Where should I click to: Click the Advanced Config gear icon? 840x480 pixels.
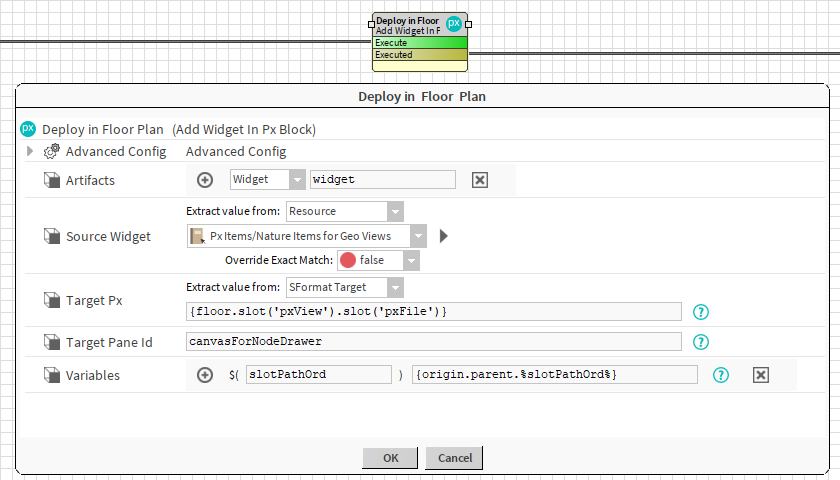pyautogui.click(x=52, y=151)
